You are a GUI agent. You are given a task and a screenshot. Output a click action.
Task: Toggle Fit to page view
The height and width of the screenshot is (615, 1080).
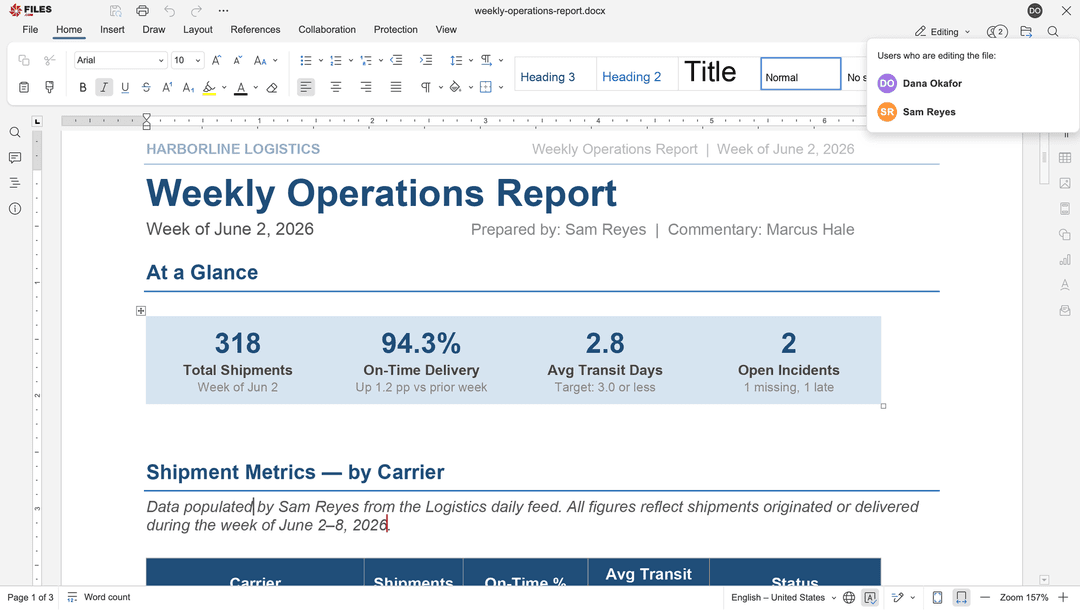pyautogui.click(x=937, y=598)
